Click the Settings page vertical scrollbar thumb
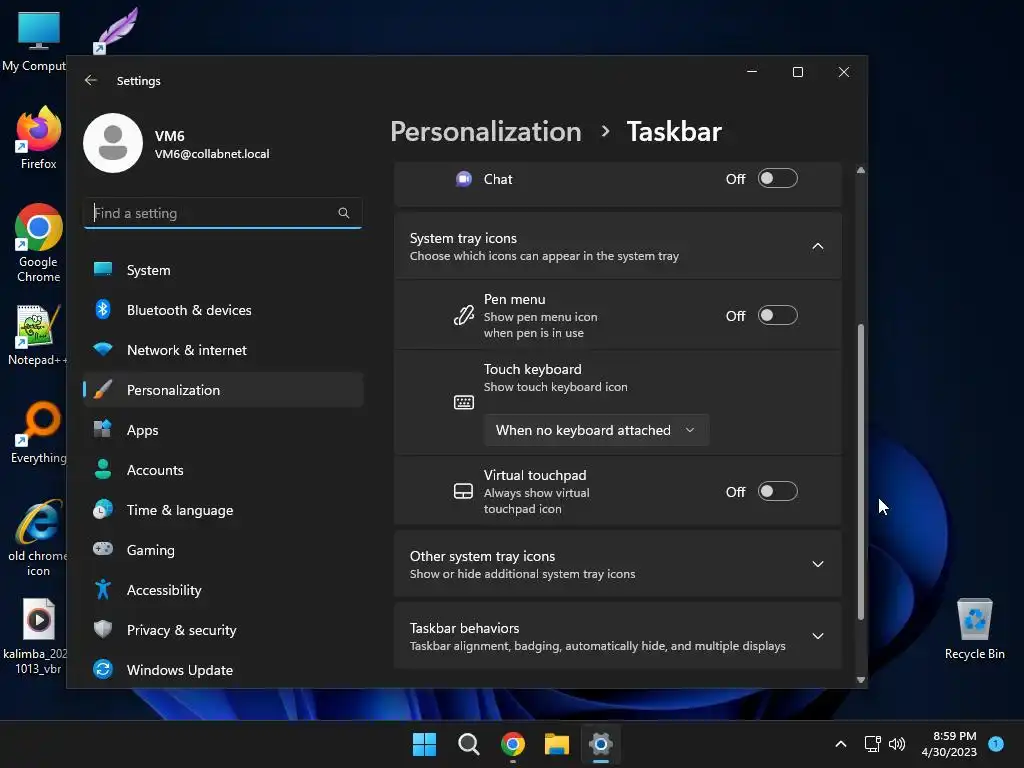This screenshot has height=768, width=1024. (x=861, y=472)
